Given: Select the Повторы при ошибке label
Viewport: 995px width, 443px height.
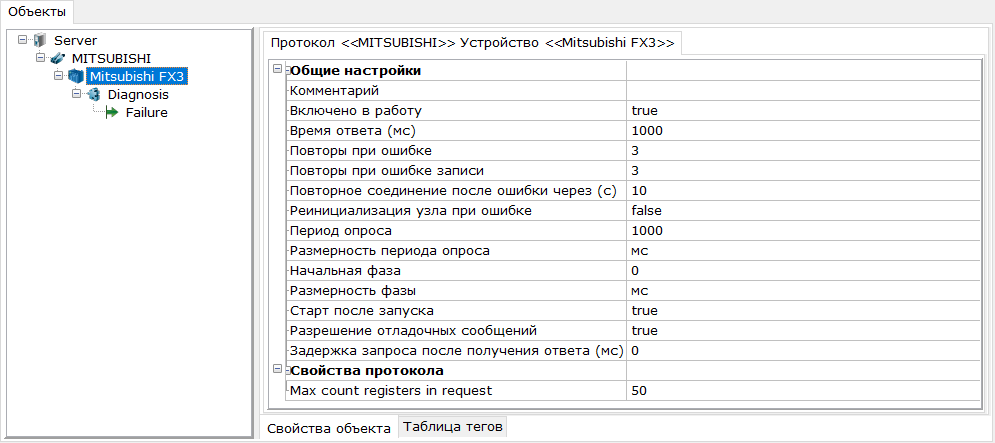Looking at the screenshot, I should (361, 151).
